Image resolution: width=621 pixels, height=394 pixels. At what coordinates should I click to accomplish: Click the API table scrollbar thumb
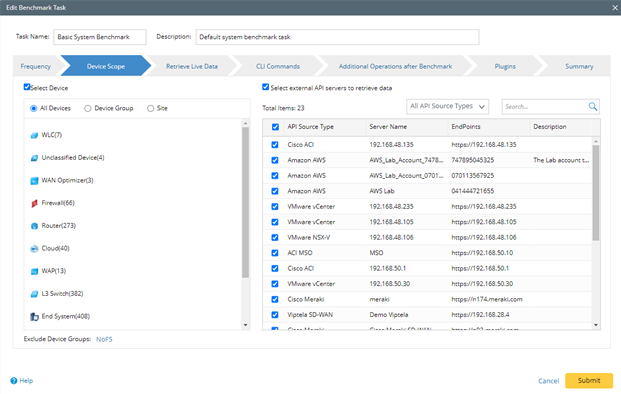pyautogui.click(x=596, y=193)
